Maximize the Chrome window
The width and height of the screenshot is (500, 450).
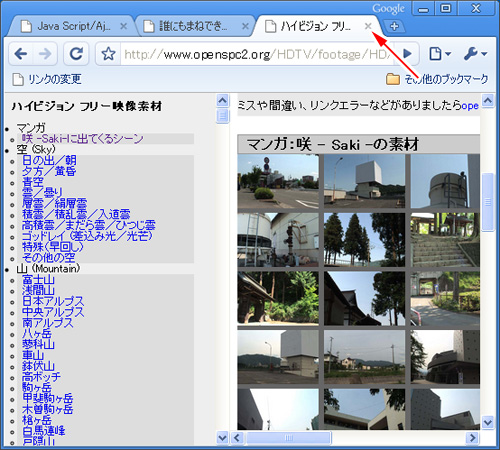[446, 9]
